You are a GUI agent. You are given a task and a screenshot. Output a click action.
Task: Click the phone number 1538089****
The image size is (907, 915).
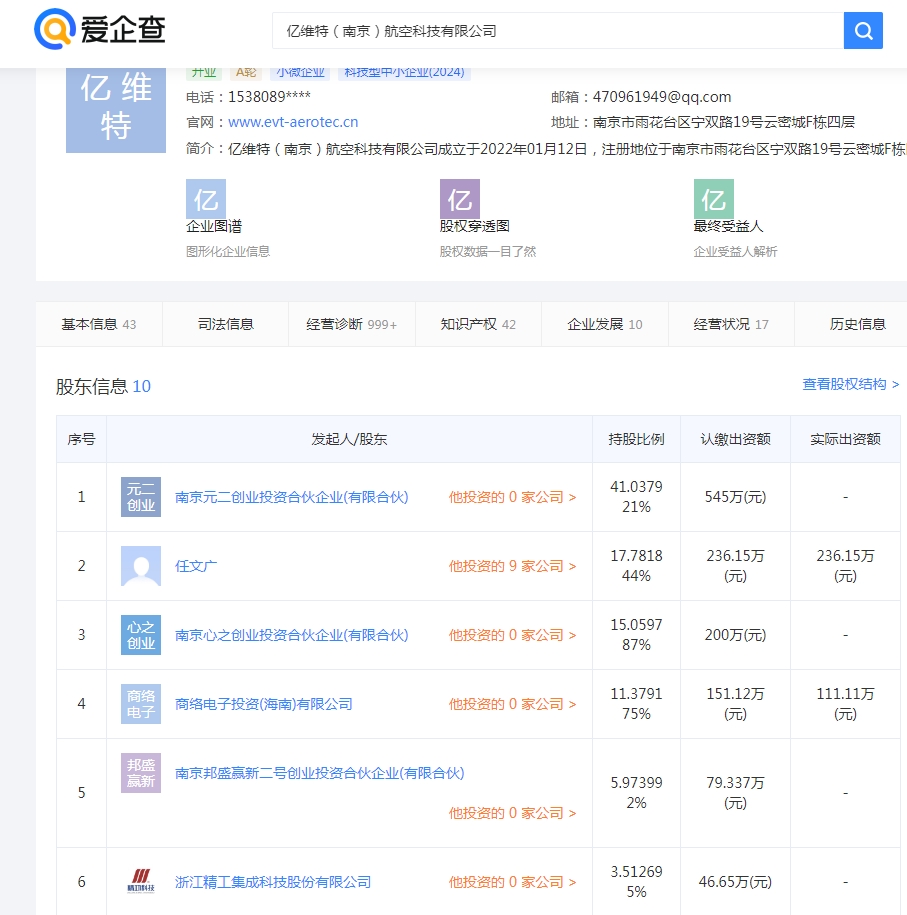click(269, 97)
